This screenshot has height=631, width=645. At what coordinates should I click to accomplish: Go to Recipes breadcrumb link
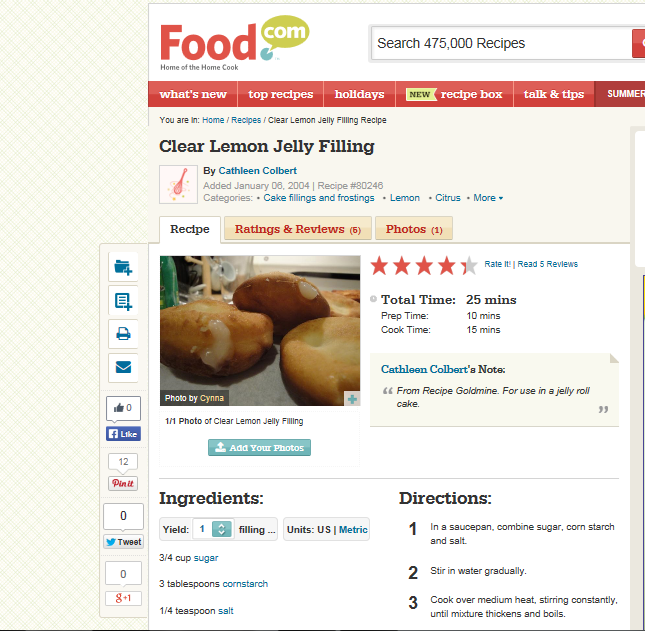coord(246,120)
